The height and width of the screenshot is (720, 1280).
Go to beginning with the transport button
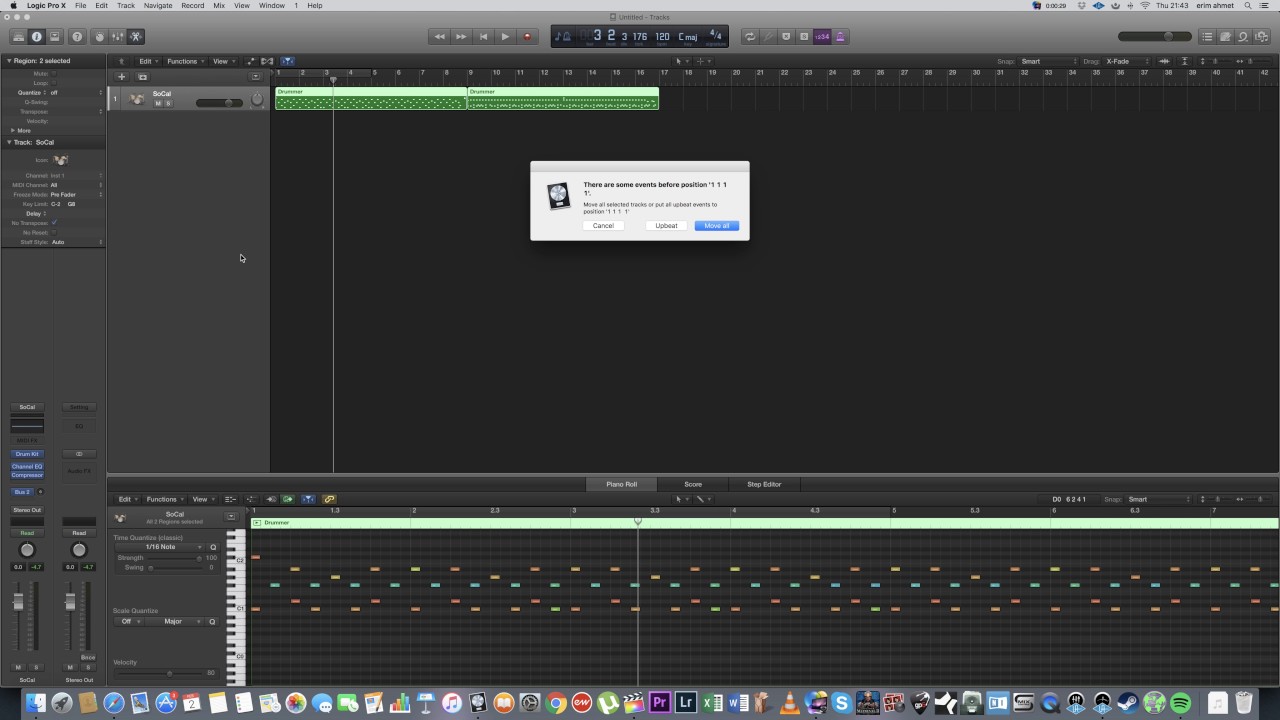483,37
